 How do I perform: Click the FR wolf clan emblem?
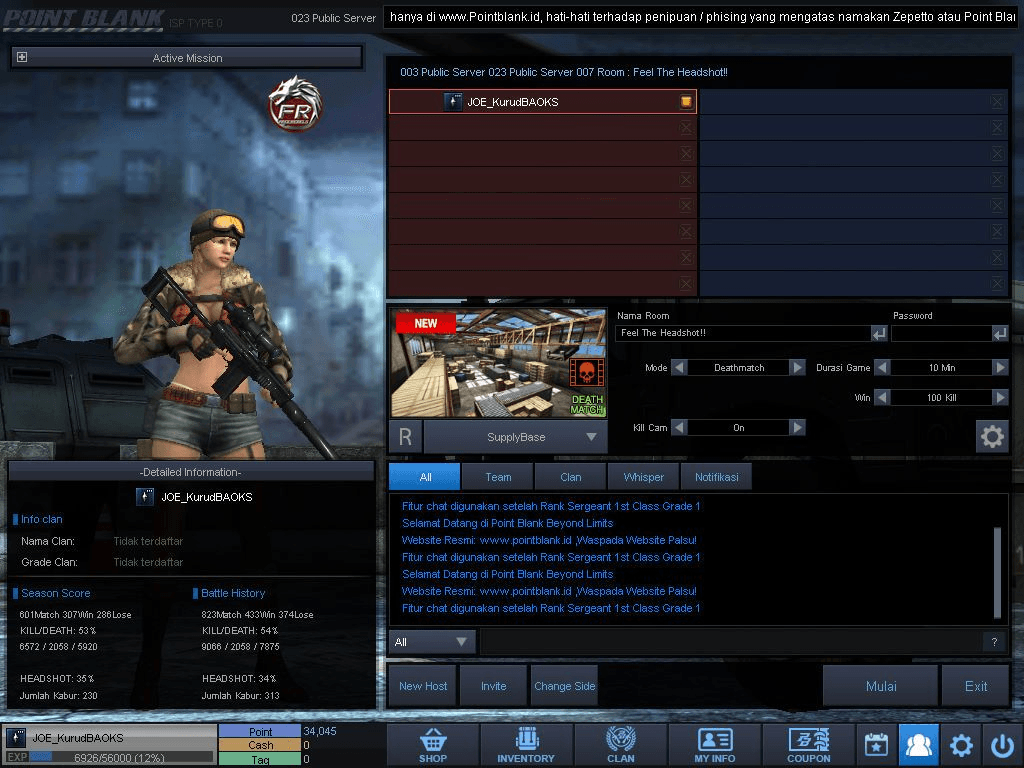295,104
